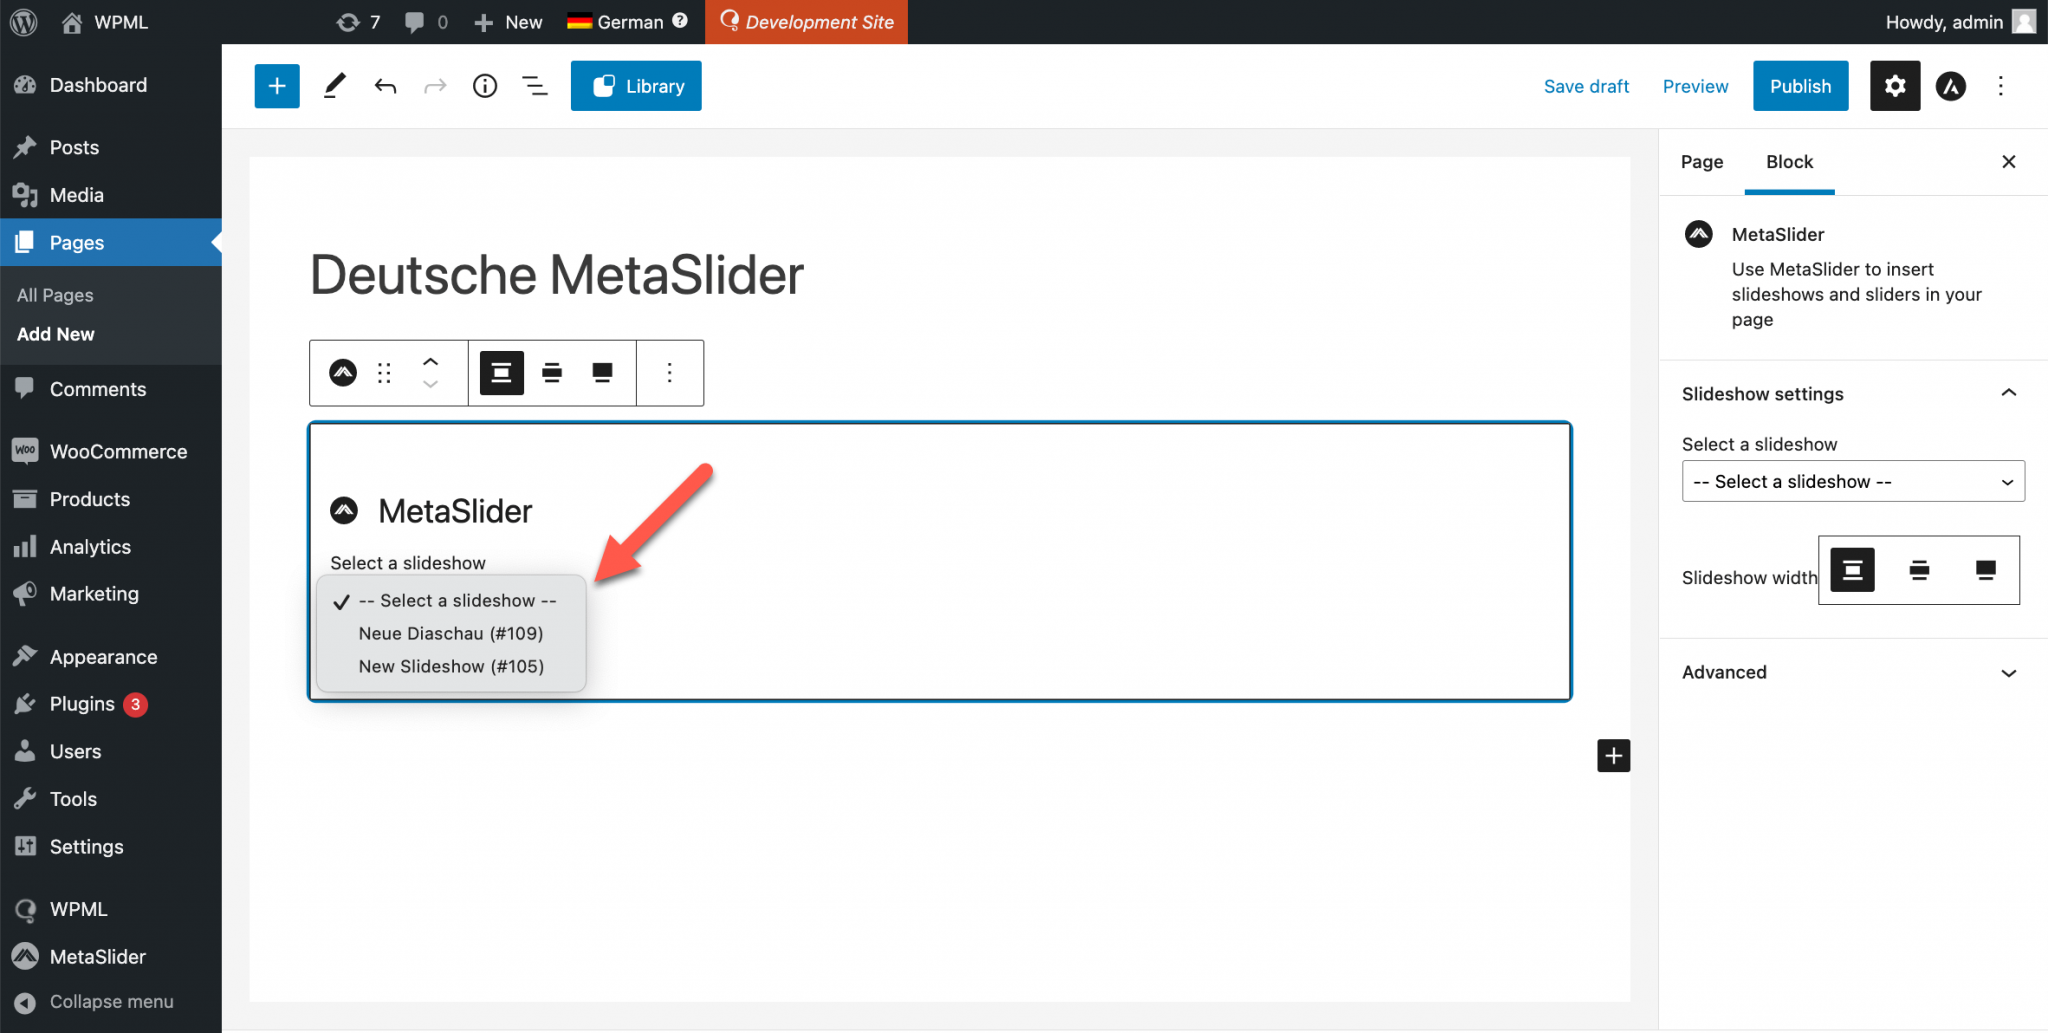Click the Redo arrow

pos(435,86)
